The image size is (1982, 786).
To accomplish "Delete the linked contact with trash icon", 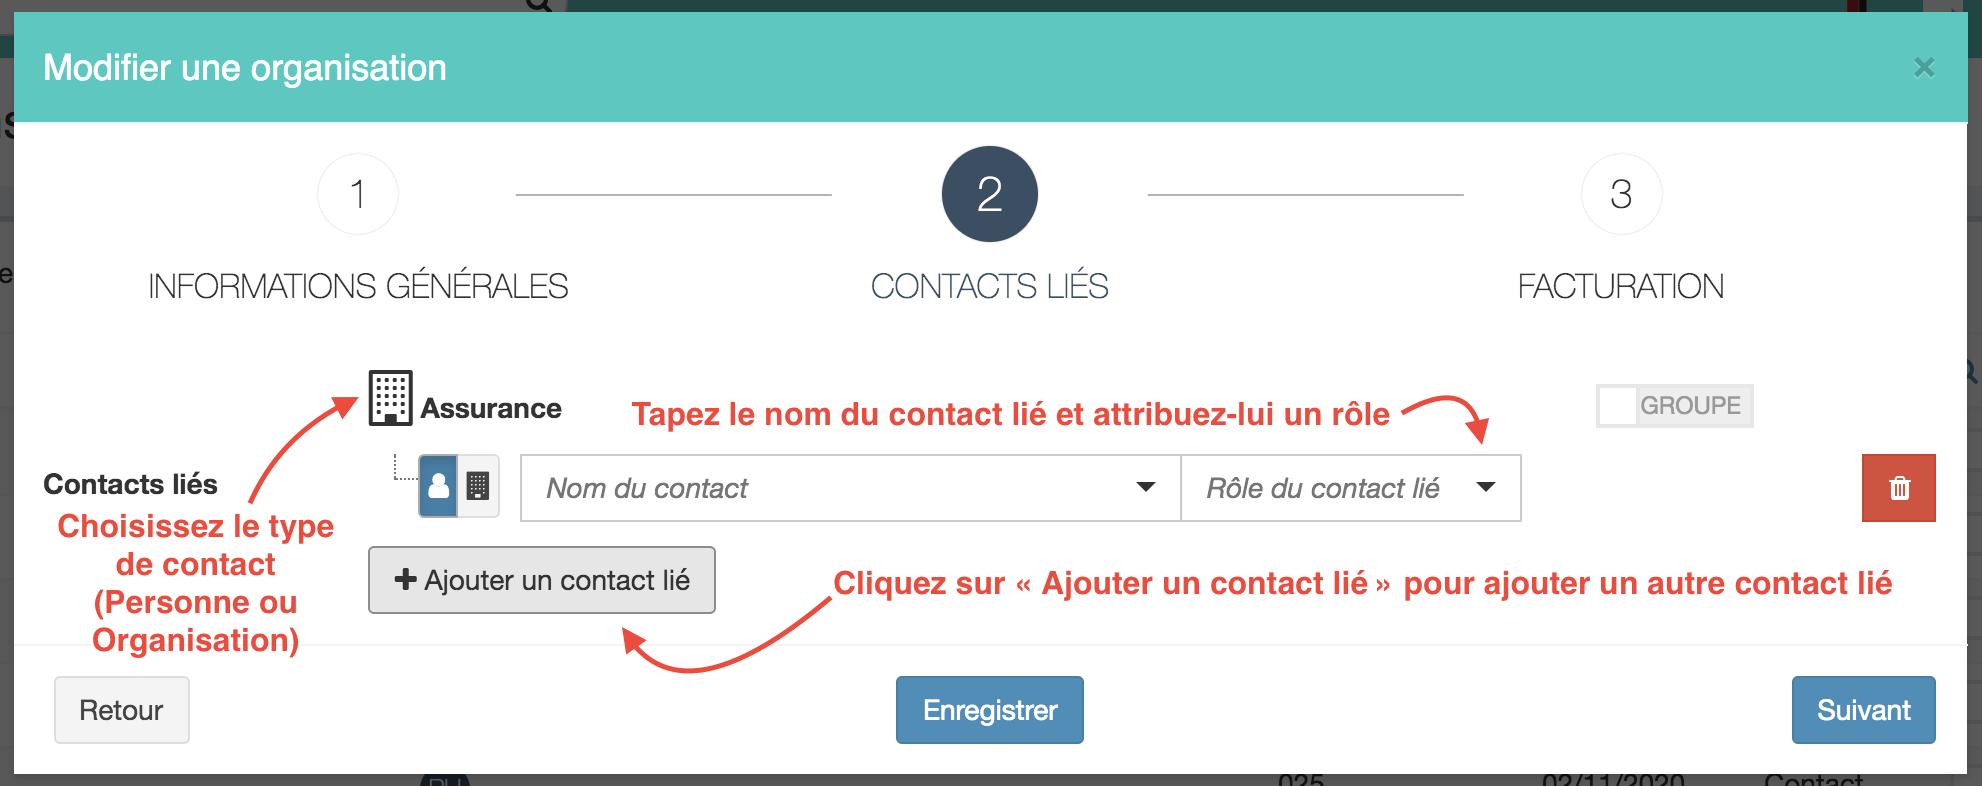I will pyautogui.click(x=1898, y=488).
